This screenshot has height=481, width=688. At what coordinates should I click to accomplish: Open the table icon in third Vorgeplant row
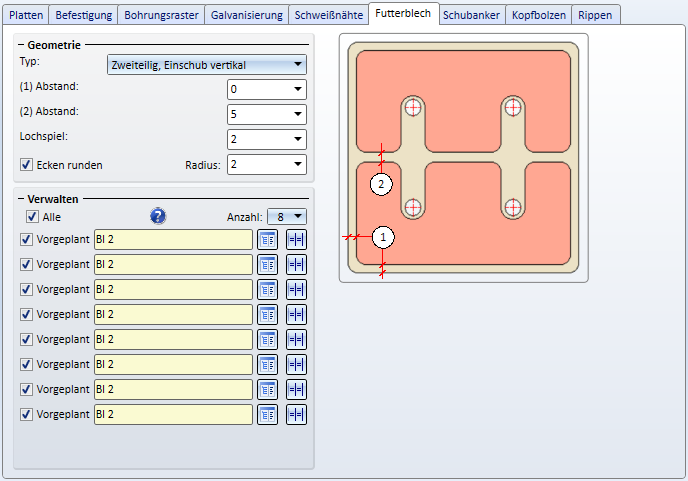[267, 289]
